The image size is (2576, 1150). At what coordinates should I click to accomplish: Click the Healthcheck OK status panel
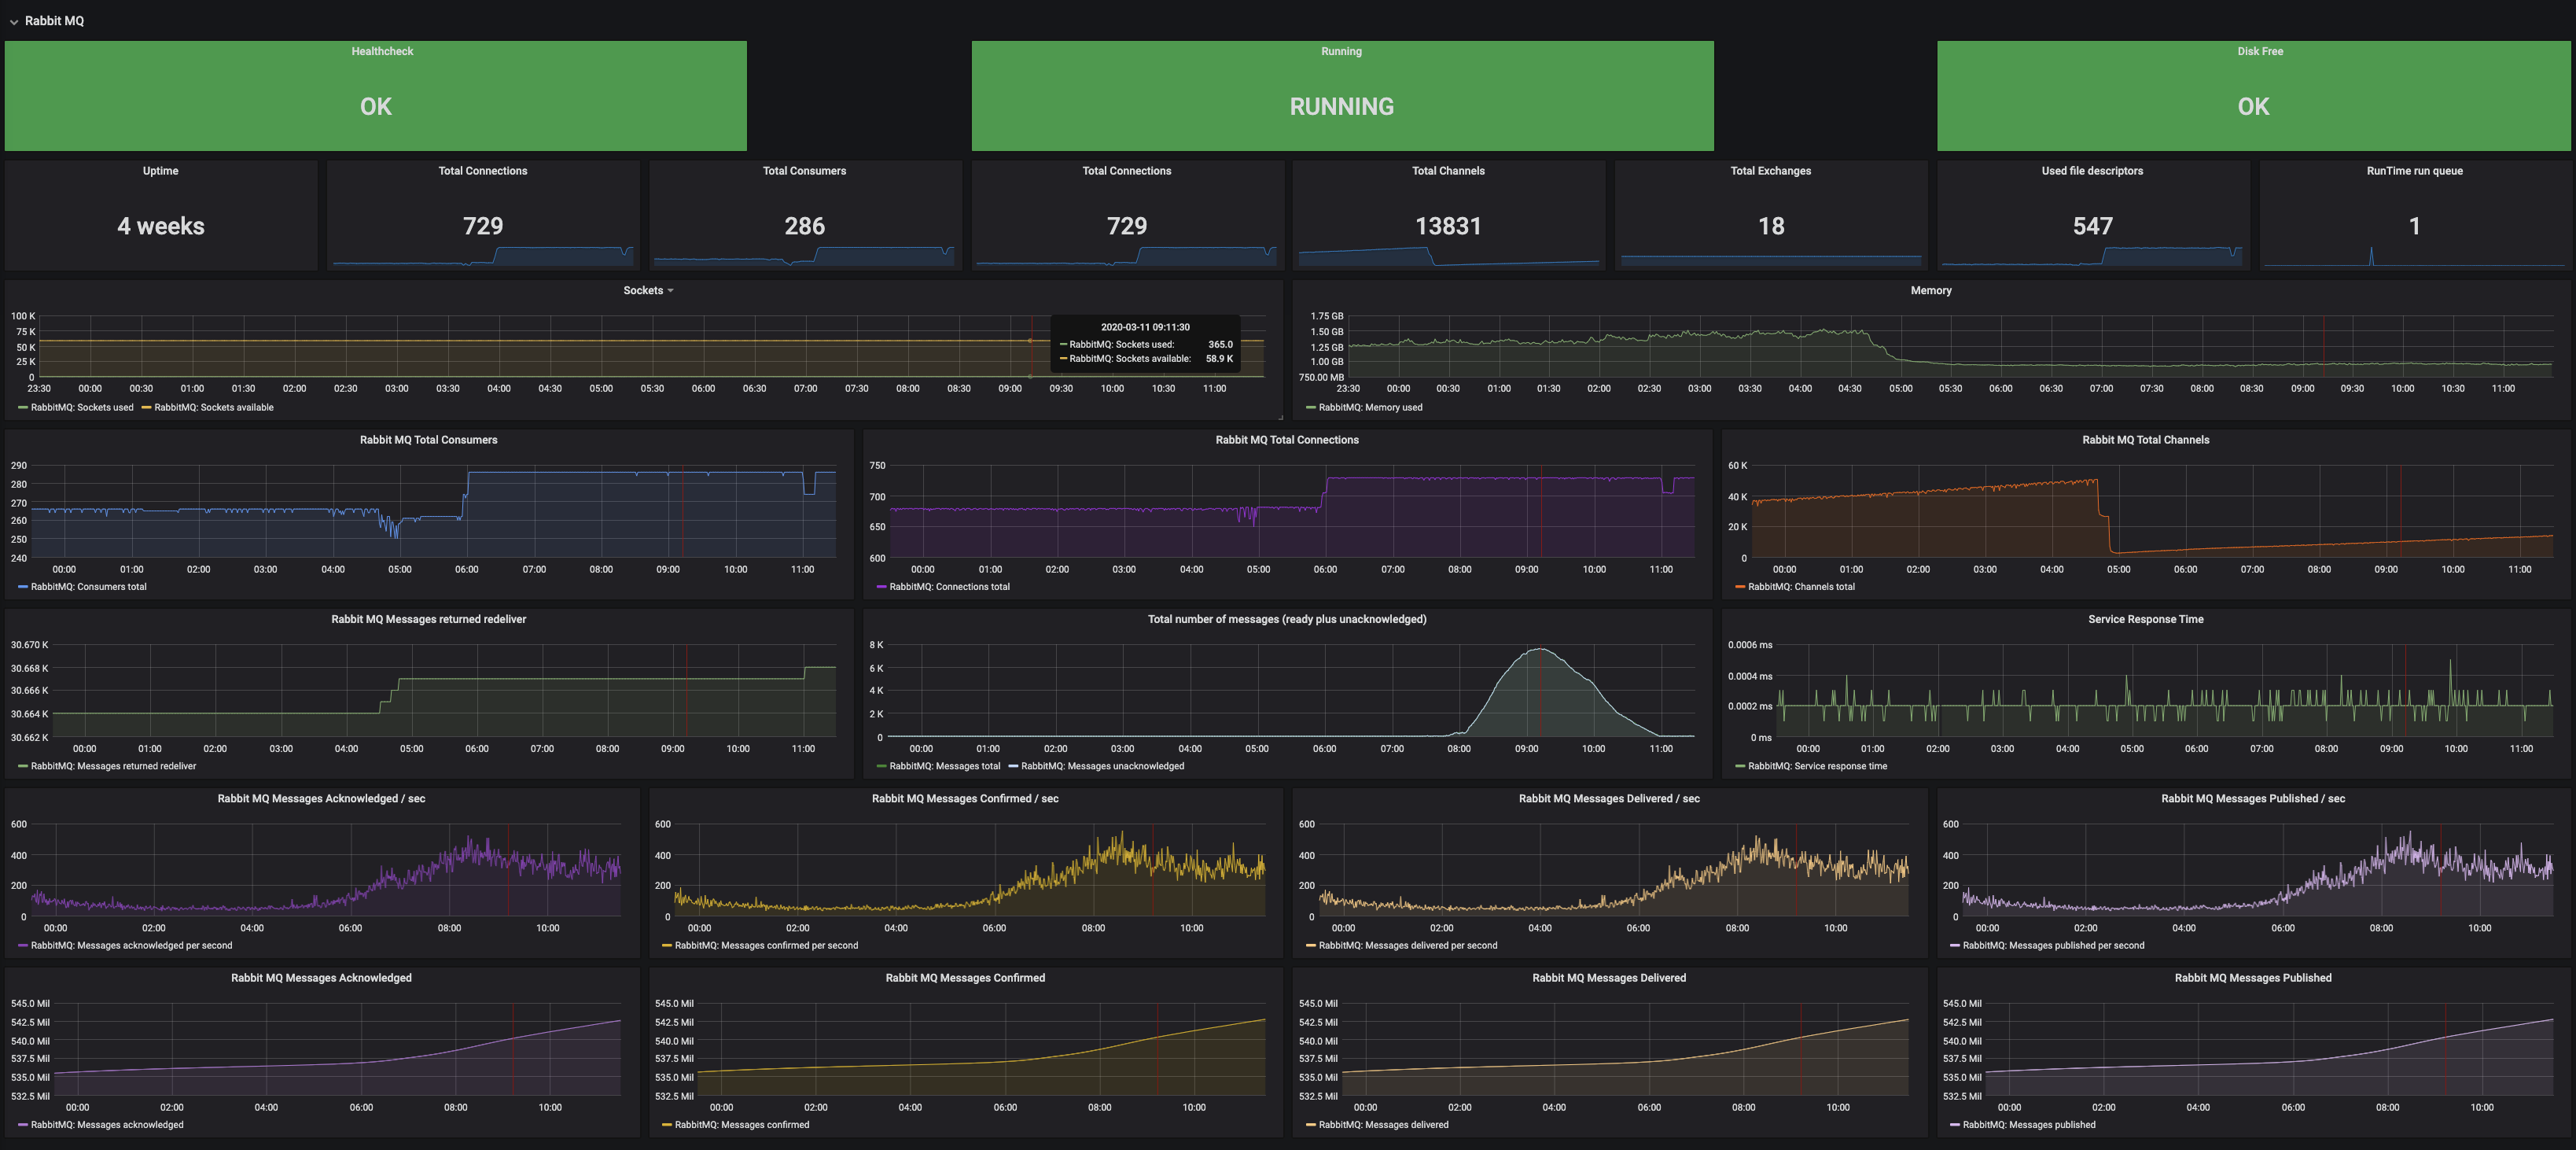pos(375,96)
